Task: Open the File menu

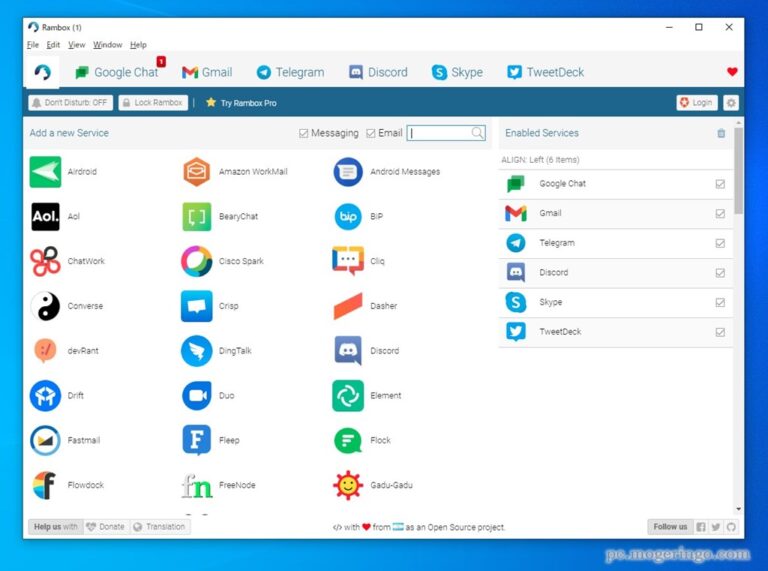Action: click(x=33, y=45)
